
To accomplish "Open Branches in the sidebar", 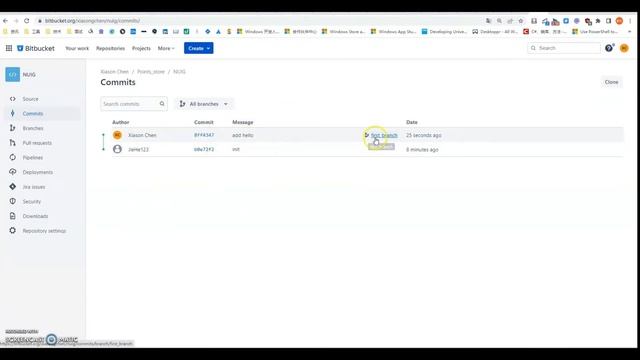I will (33, 128).
